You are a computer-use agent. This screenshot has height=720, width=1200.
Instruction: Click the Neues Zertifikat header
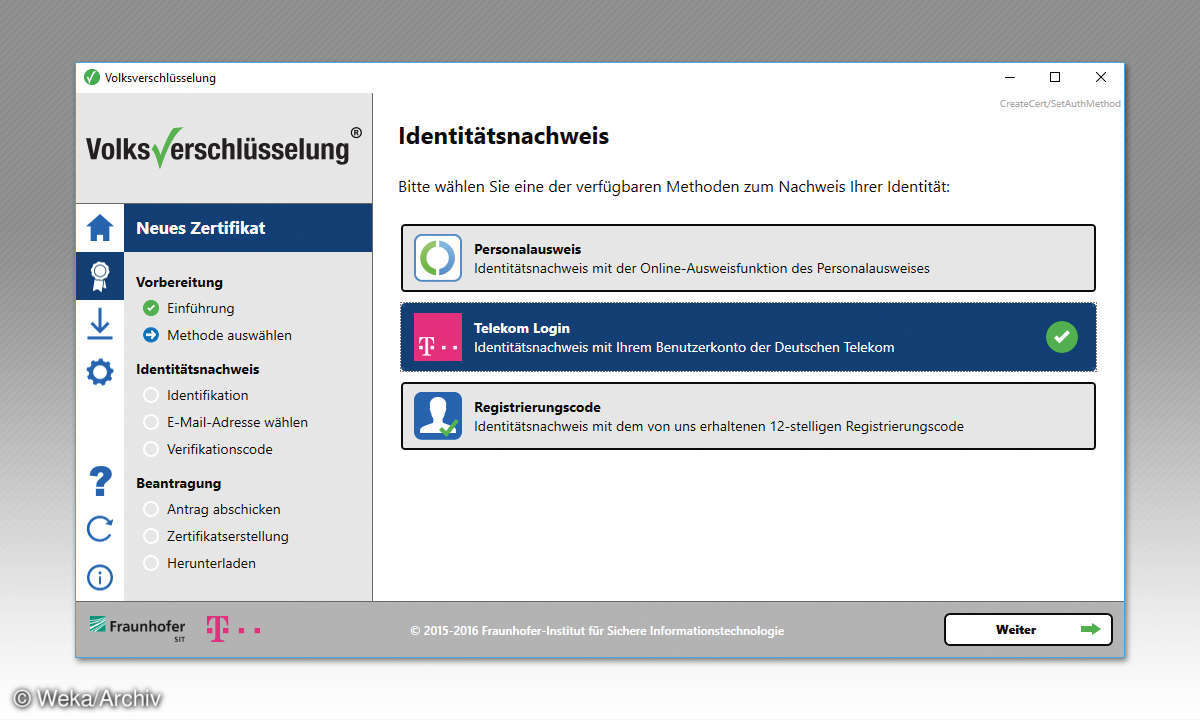point(248,228)
